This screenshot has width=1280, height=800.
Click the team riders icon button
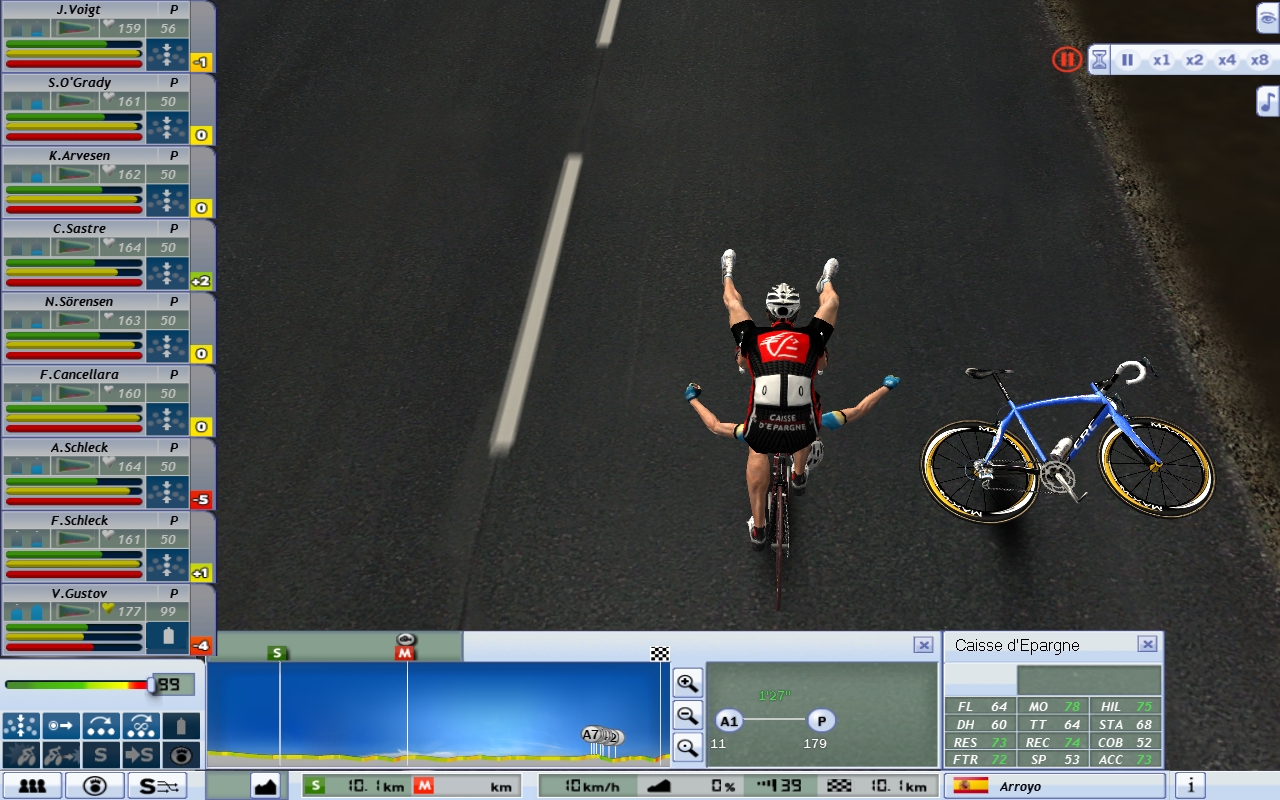click(32, 786)
